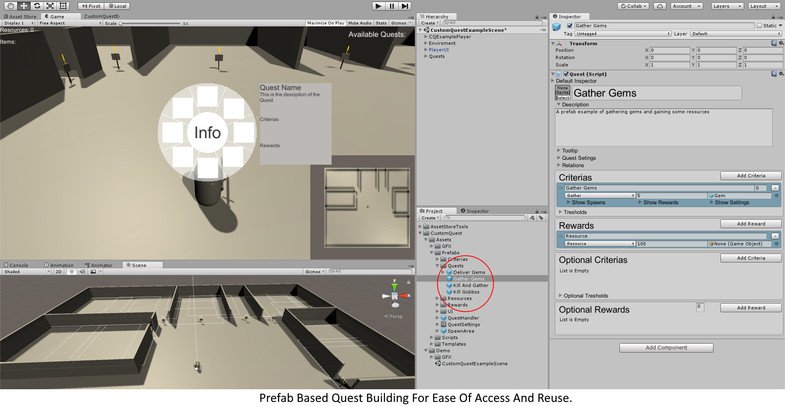The width and height of the screenshot is (785, 406).
Task: Toggle Pivot/Center handle position
Action: [x=91, y=6]
